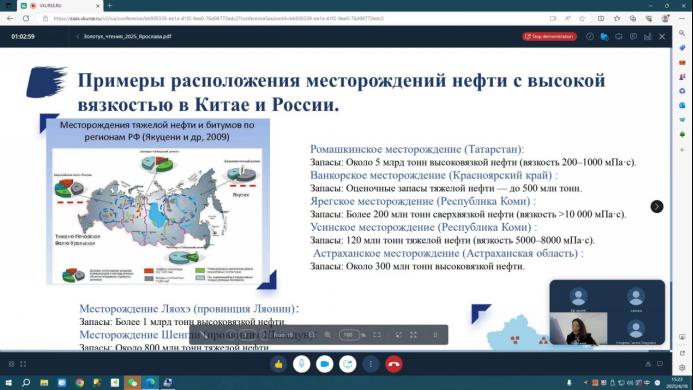Click the clock timer icon in header

(x=590, y=37)
